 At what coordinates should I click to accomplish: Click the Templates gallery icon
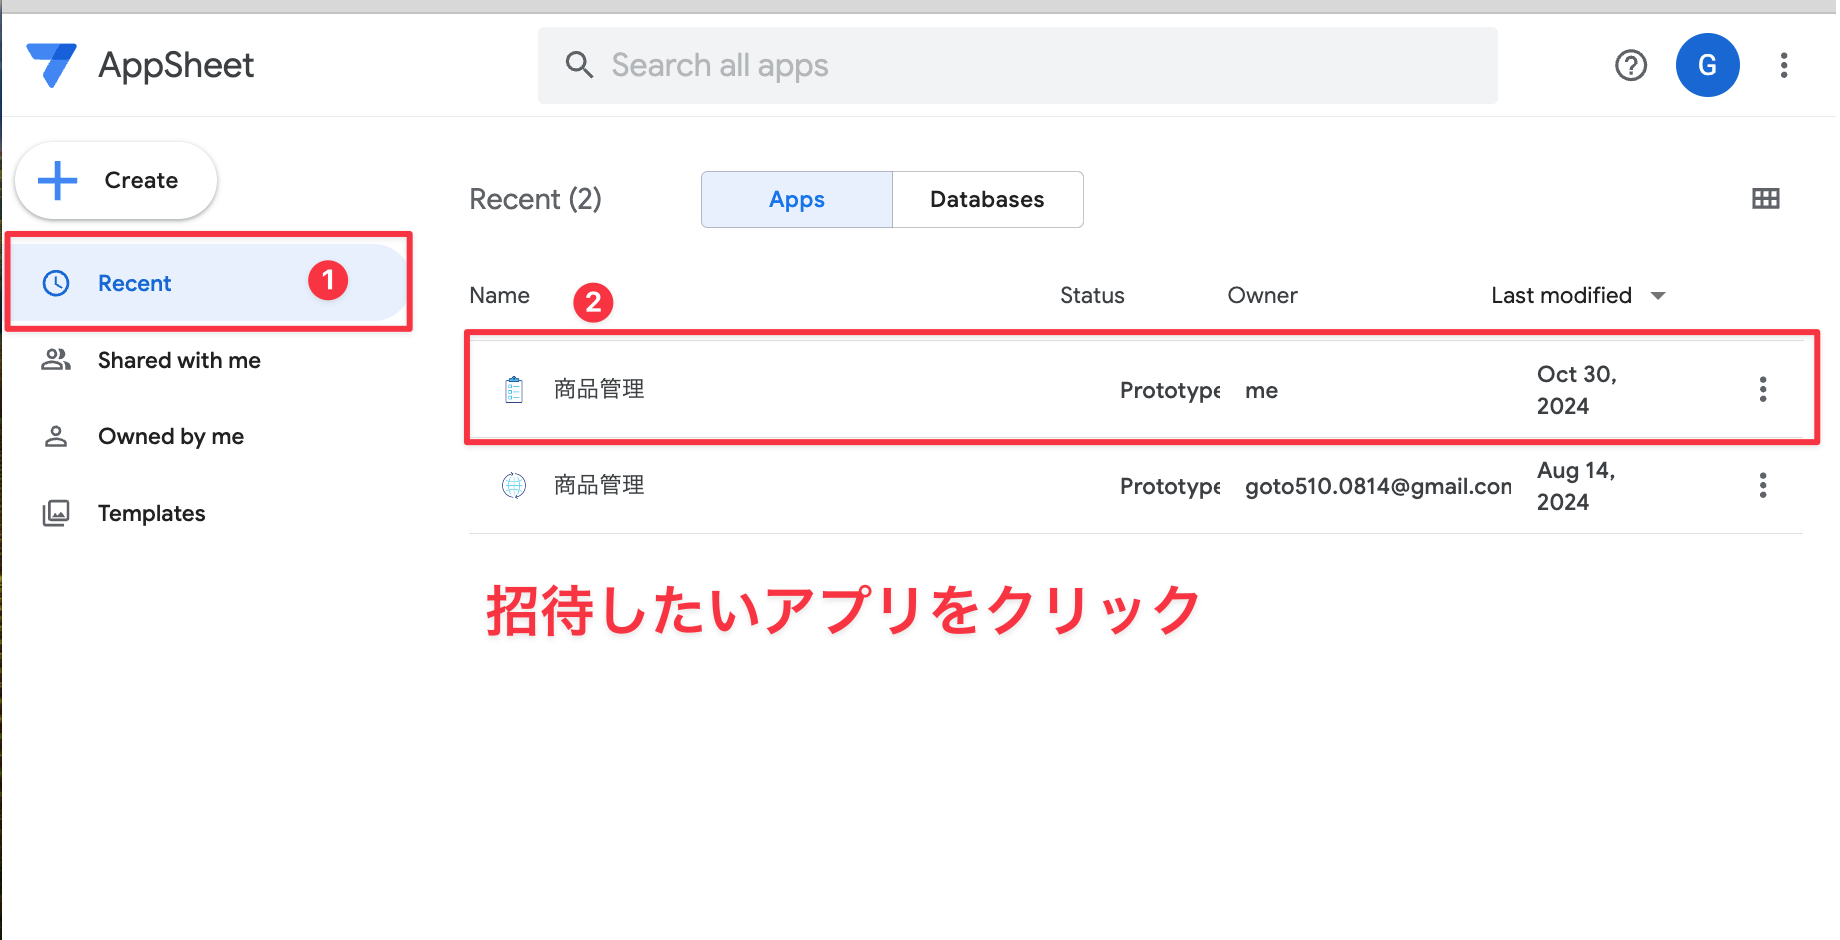(x=56, y=513)
